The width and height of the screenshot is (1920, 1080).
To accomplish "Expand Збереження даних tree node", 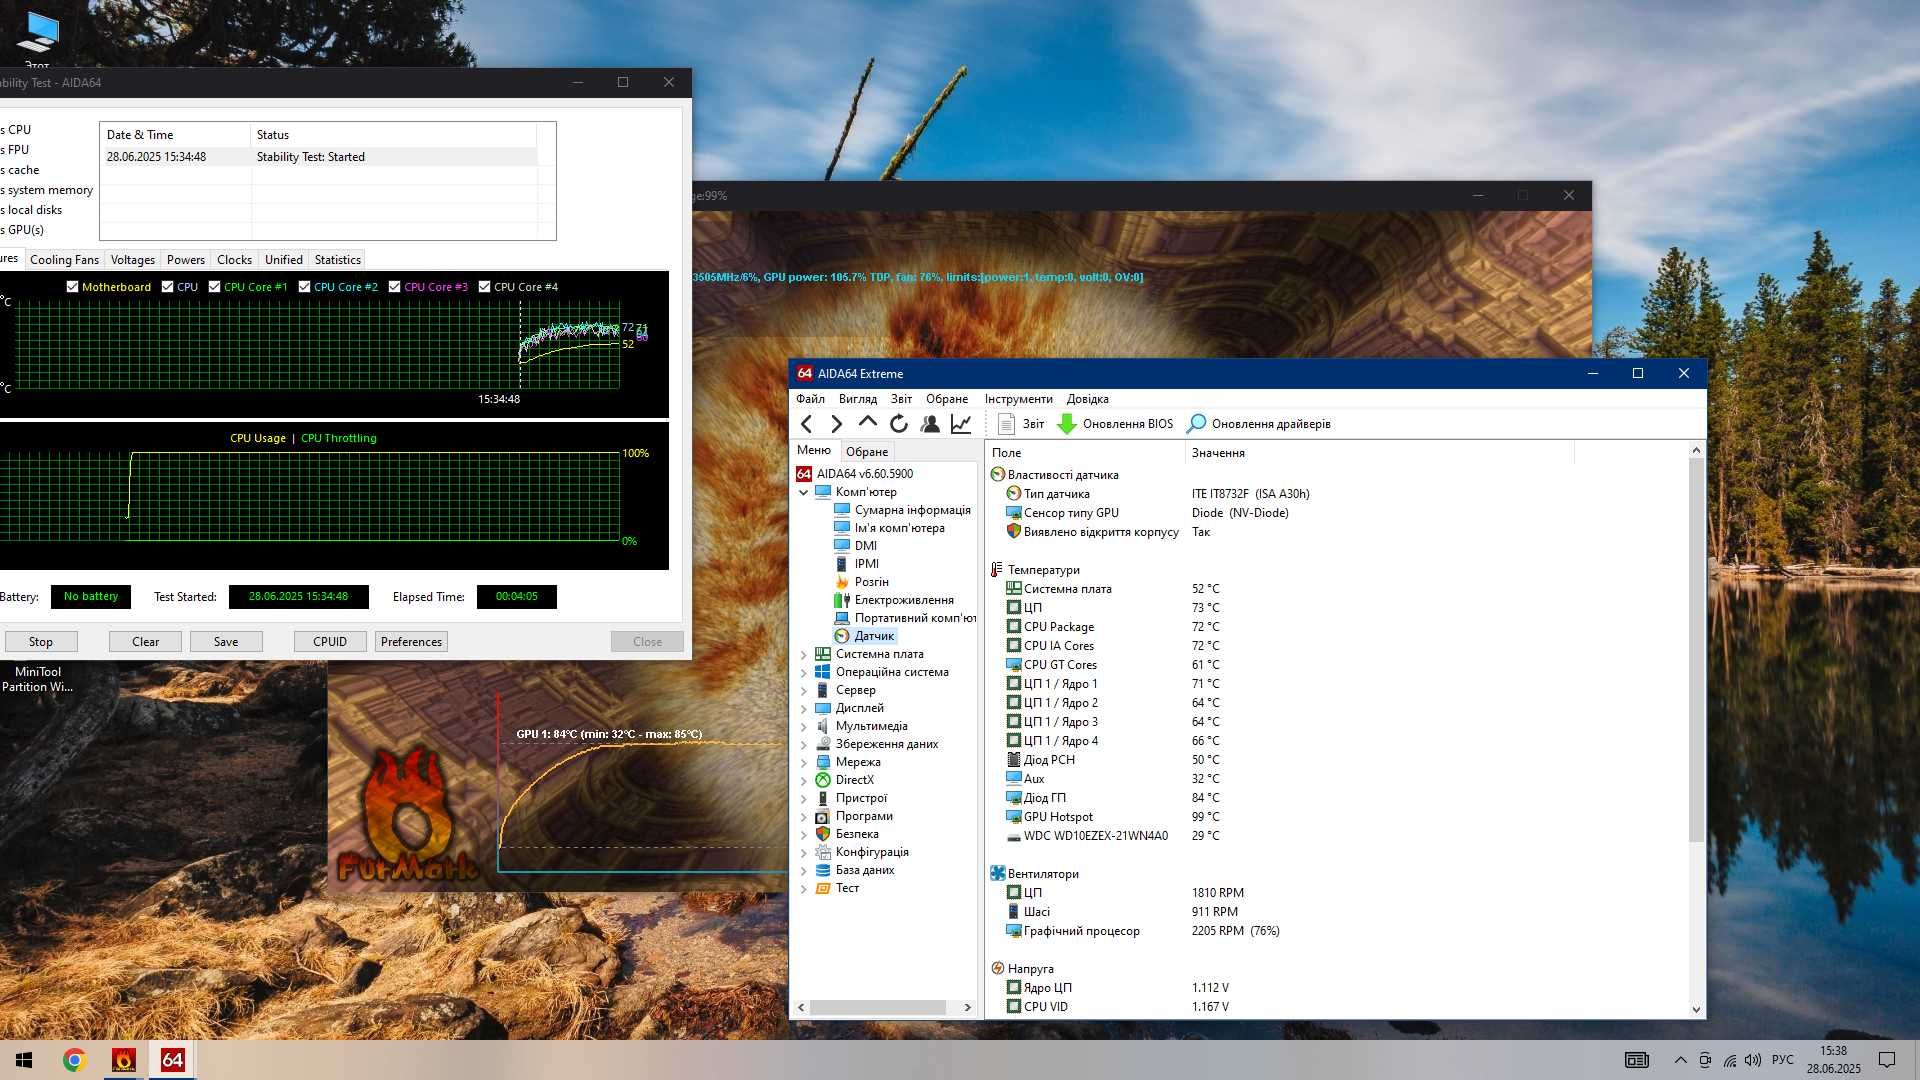I will 803,744.
